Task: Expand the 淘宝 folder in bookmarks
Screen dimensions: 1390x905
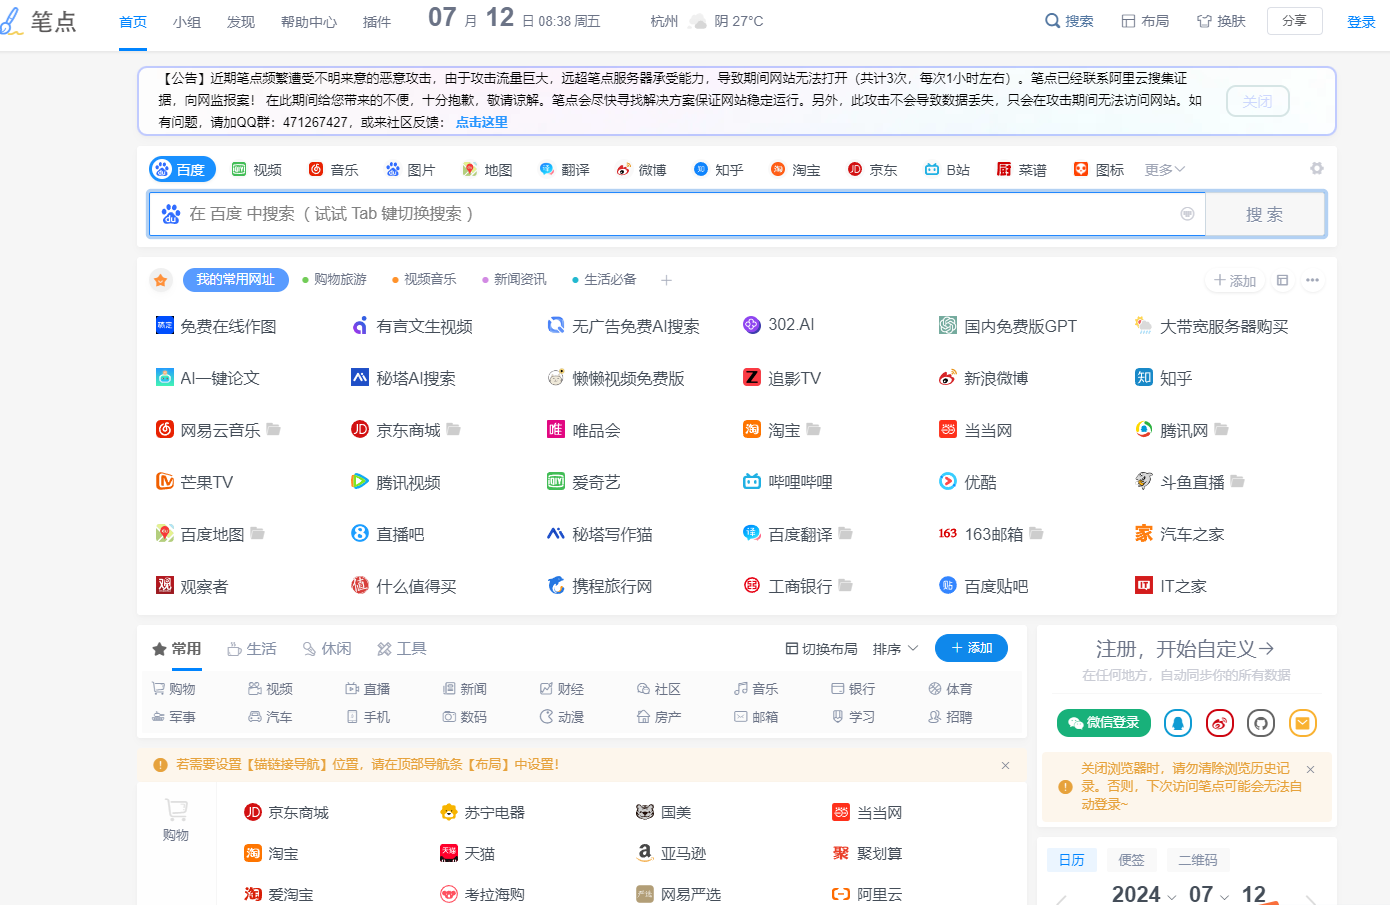Action: click(x=814, y=429)
